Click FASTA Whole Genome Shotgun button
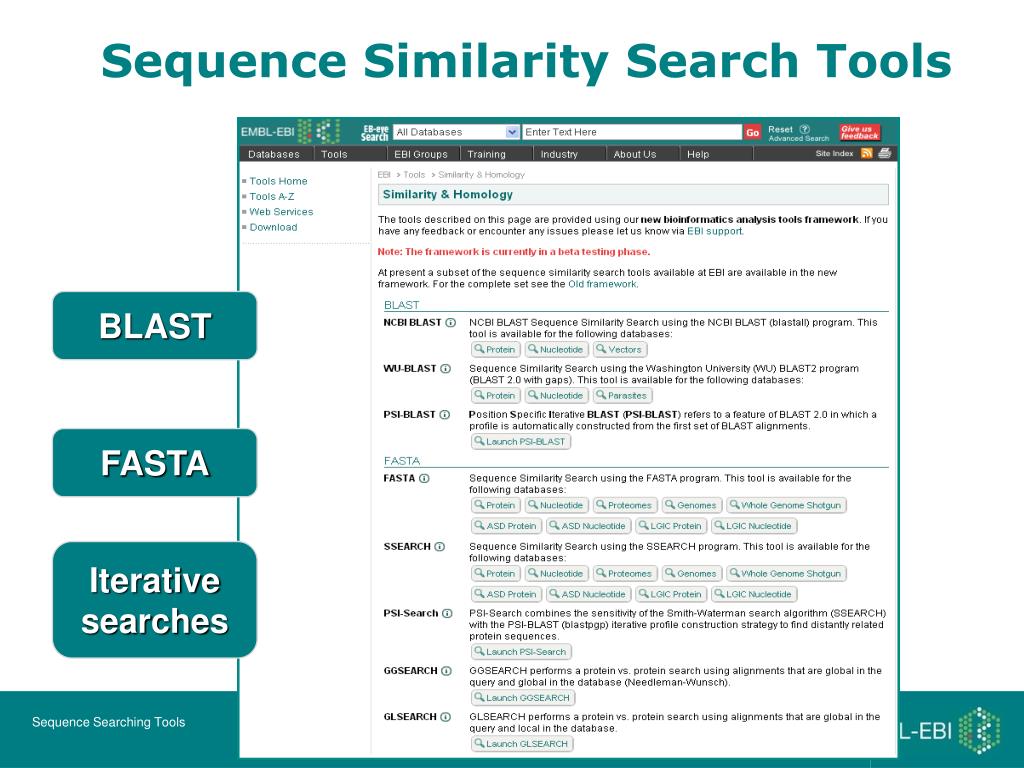The height and width of the screenshot is (768, 1024). click(x=786, y=505)
